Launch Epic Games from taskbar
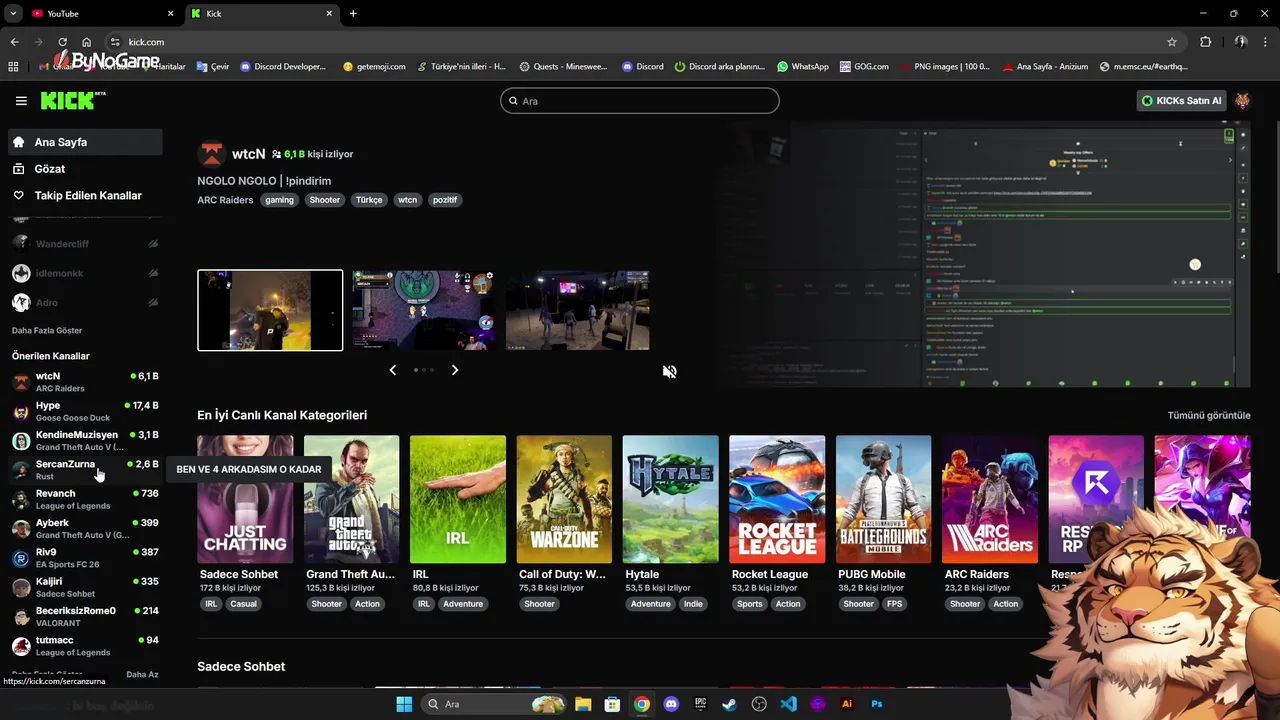This screenshot has height=720, width=1280. (x=701, y=704)
